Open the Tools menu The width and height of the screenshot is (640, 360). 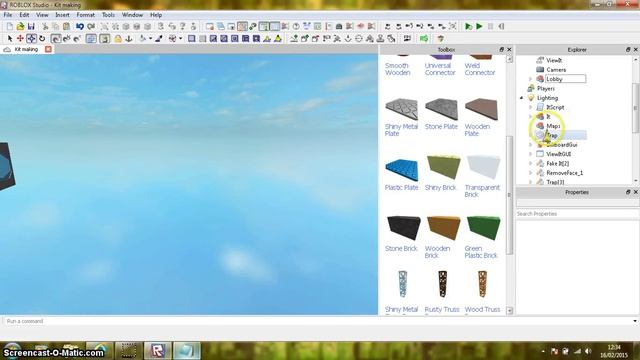point(108,15)
